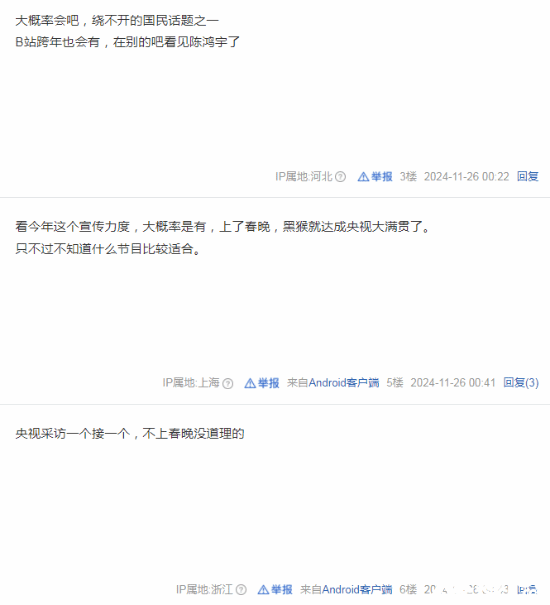Image resolution: width=550 pixels, height=605 pixels.
Task: Click the reply link on the 6楼 post
Action: pos(527,590)
